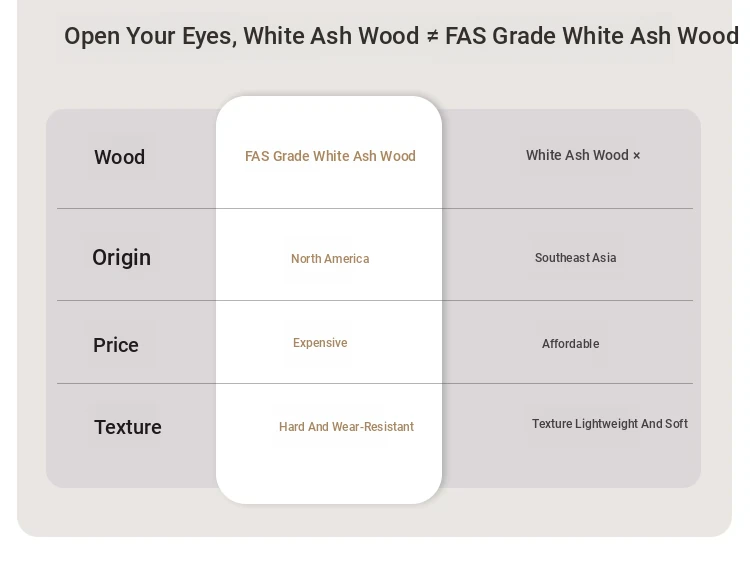
Task: Select the 'Southeast Asia' origin cell
Action: tap(575, 258)
